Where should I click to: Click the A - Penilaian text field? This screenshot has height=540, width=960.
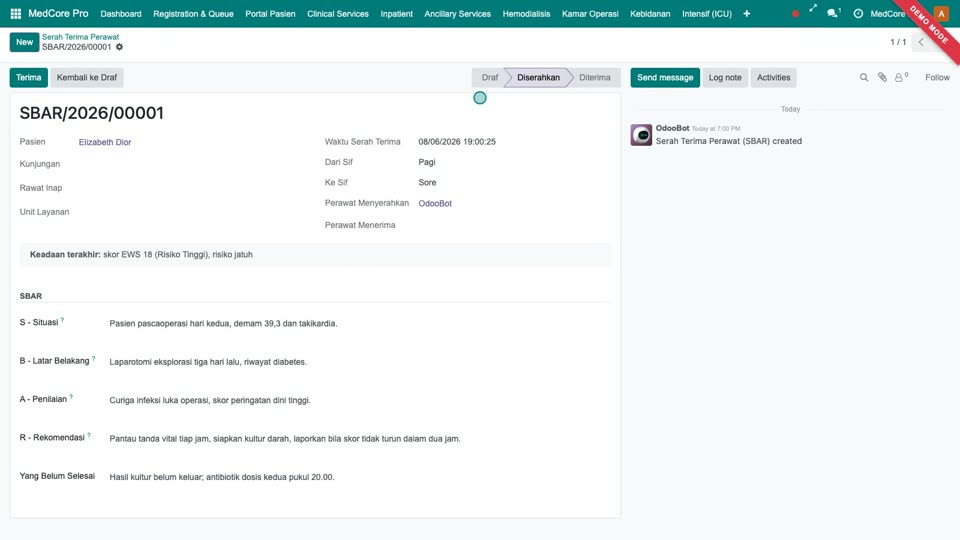point(359,400)
